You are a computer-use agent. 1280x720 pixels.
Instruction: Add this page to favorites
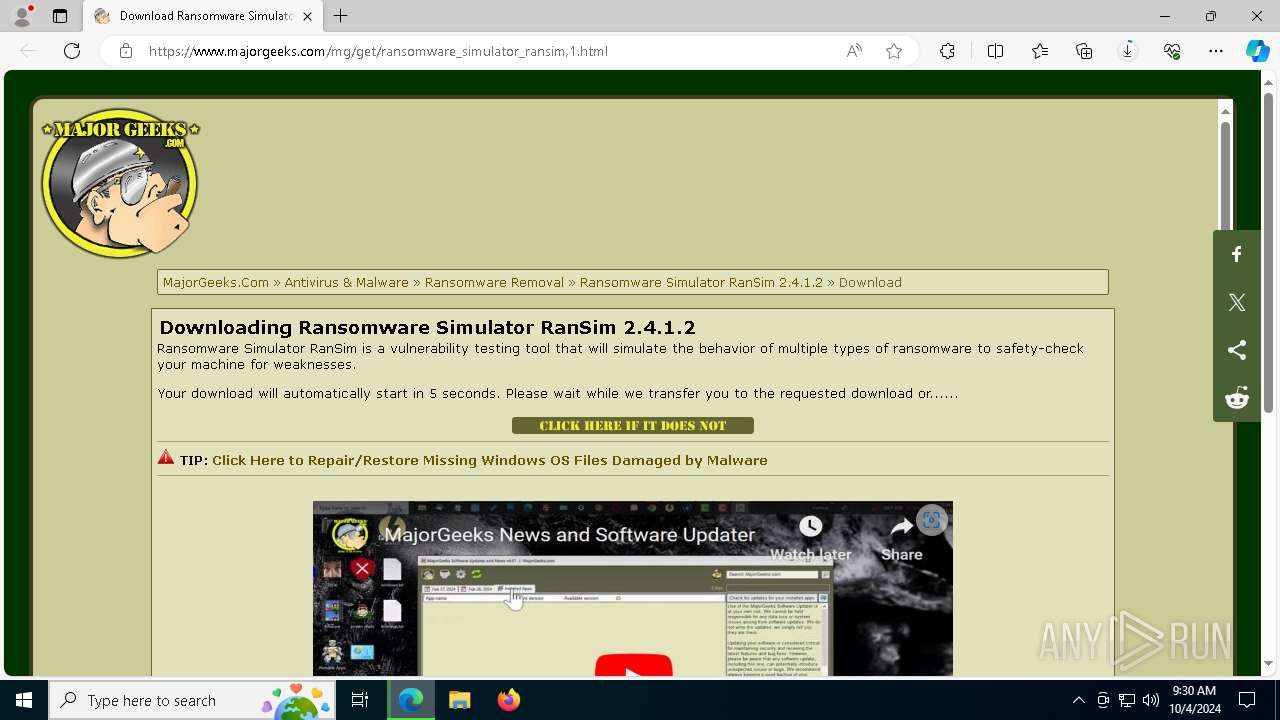coord(894,51)
